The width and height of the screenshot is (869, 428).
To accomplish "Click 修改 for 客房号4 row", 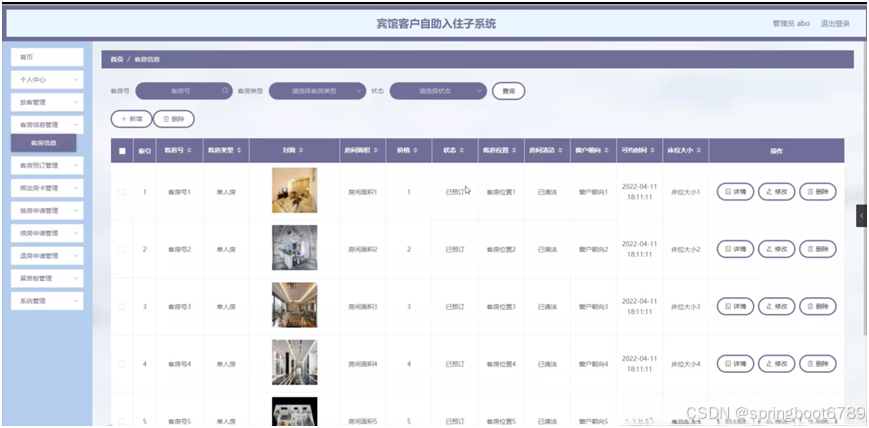I will (776, 364).
